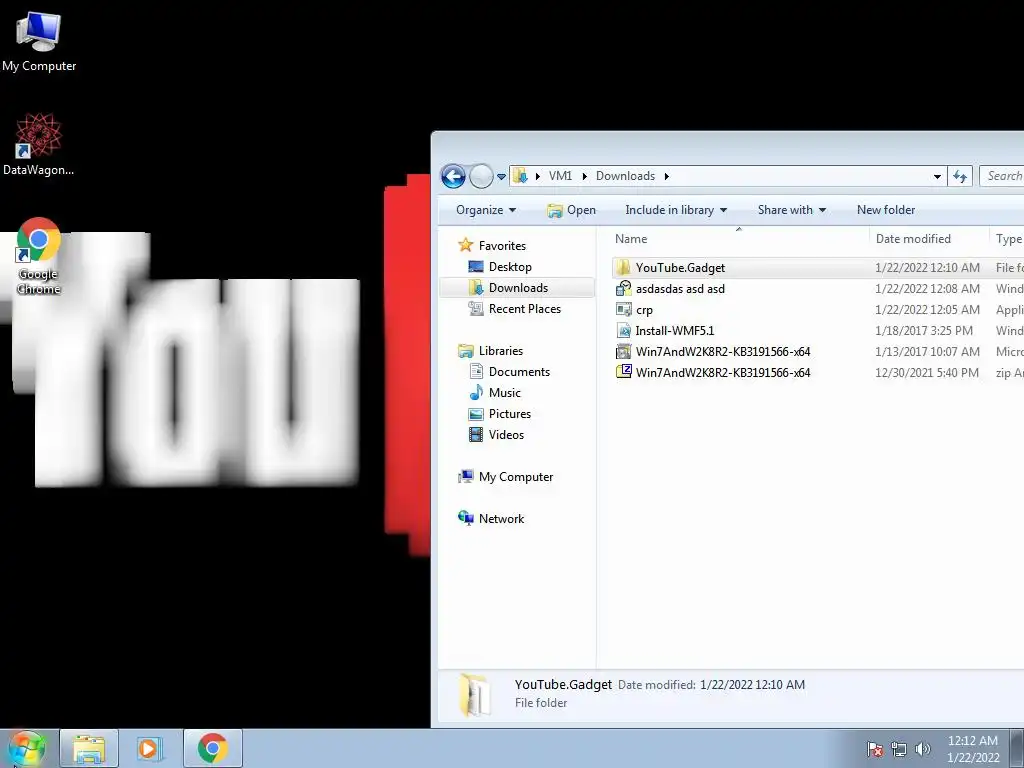Click Install-WMF5.1 script icon
1024x768 pixels.
(x=624, y=330)
